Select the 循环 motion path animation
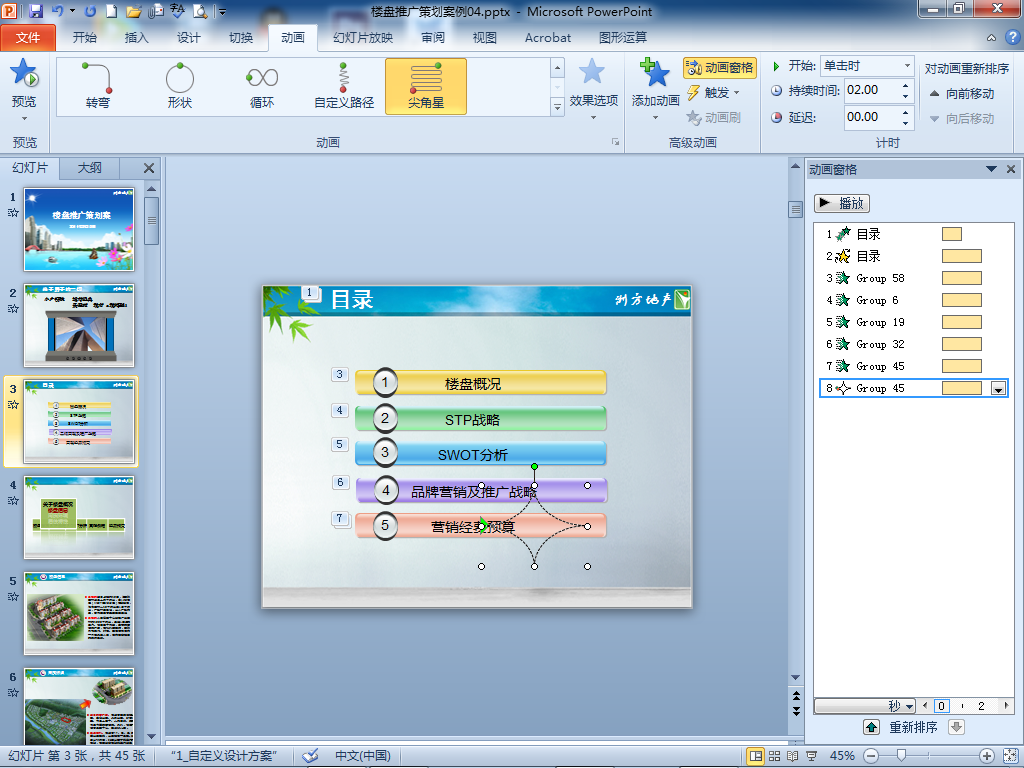The height and width of the screenshot is (768, 1024). [x=262, y=86]
